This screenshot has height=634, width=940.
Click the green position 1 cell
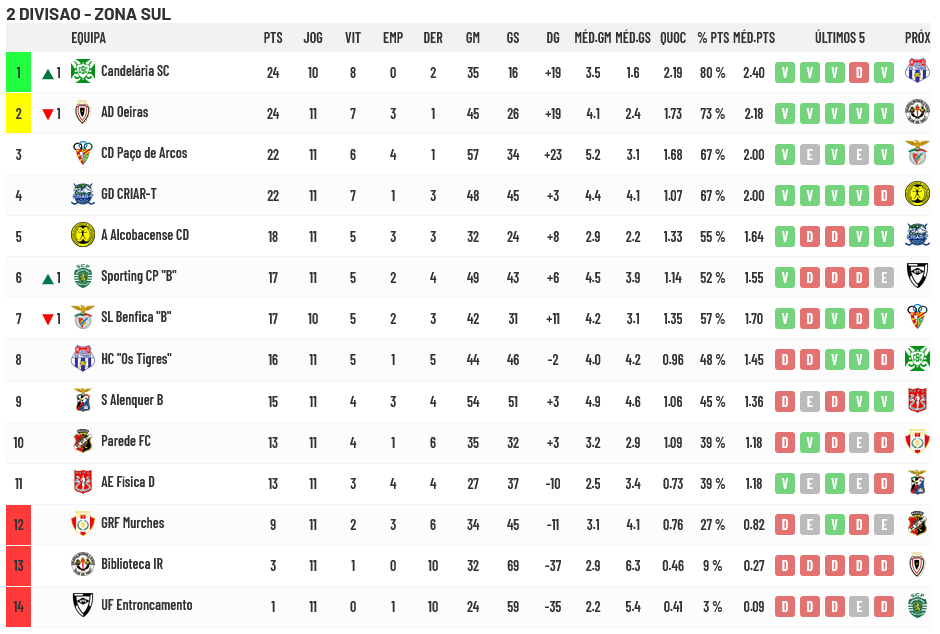(18, 72)
